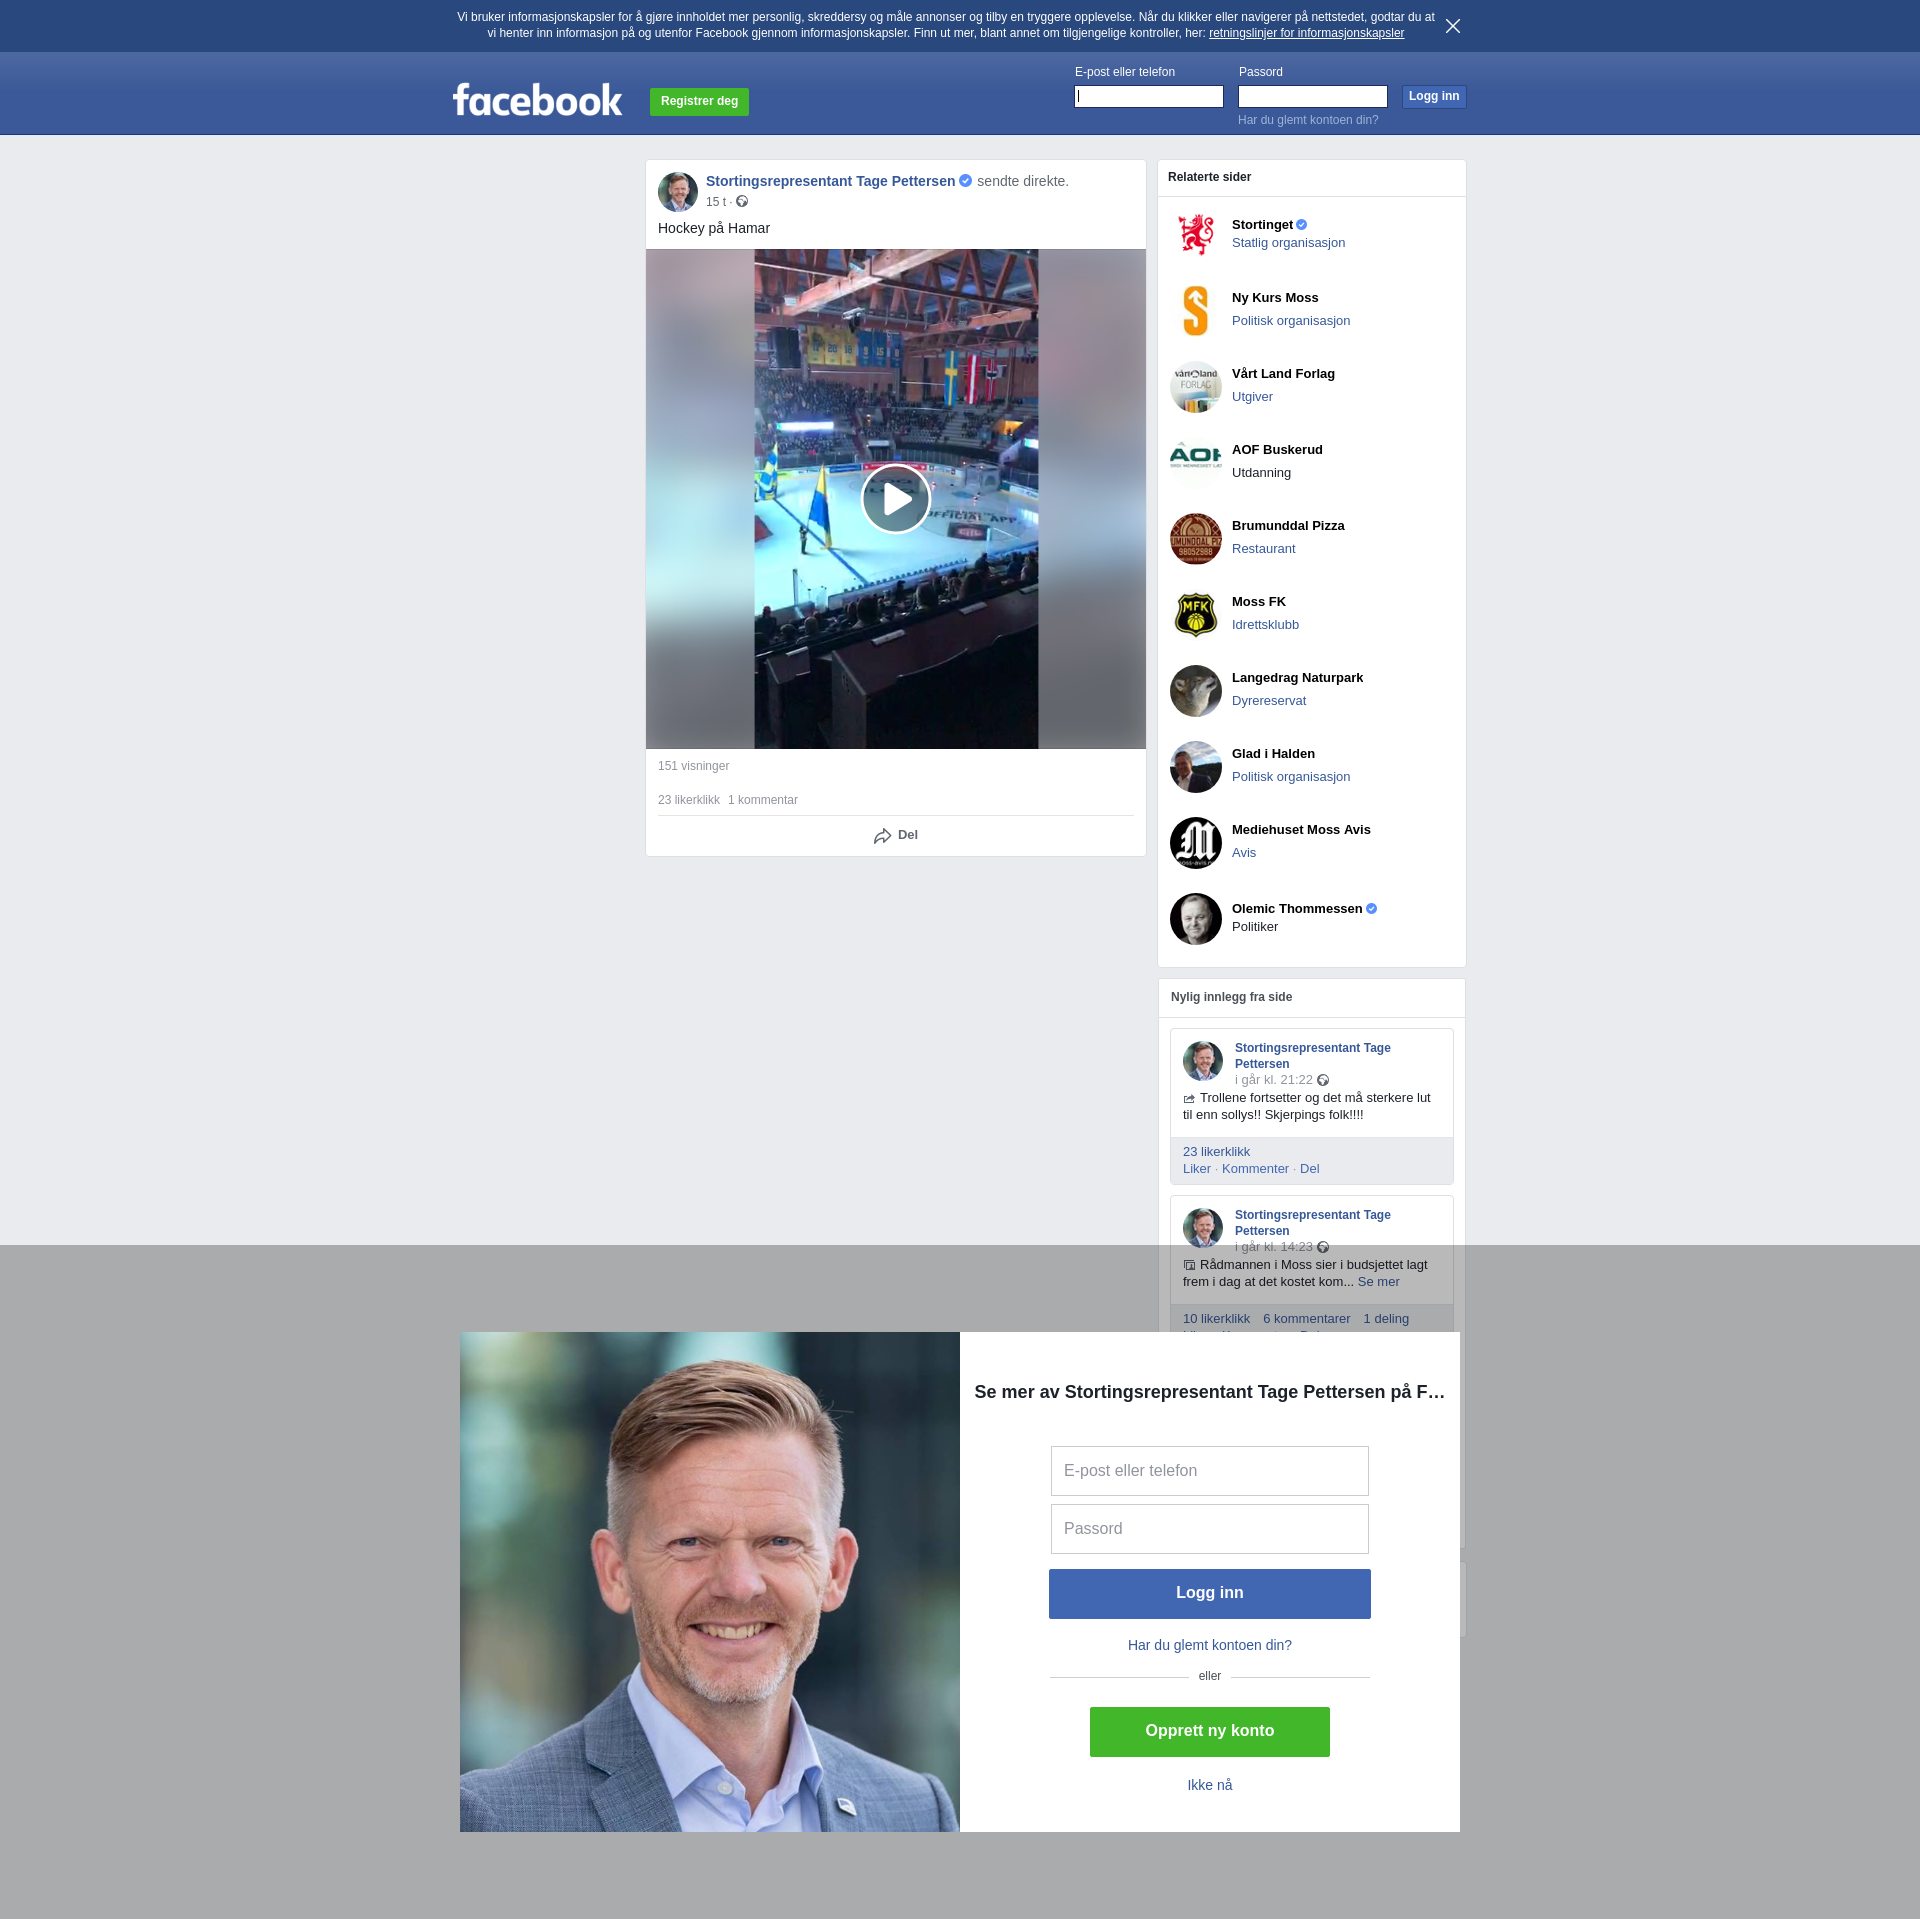The image size is (1920, 1919).
Task: Click 10 likerklikk on the Rådmannen post
Action: [x=1216, y=1319]
